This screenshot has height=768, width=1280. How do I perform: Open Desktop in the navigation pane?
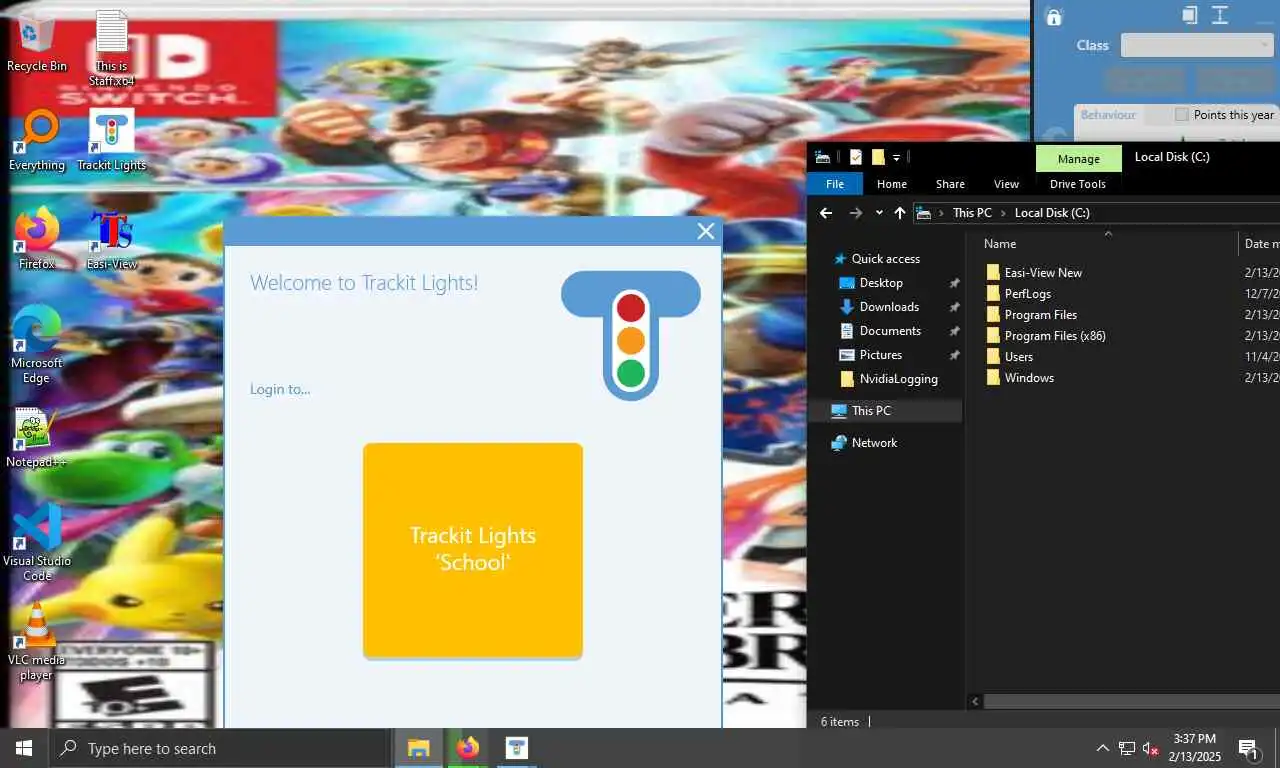[881, 283]
